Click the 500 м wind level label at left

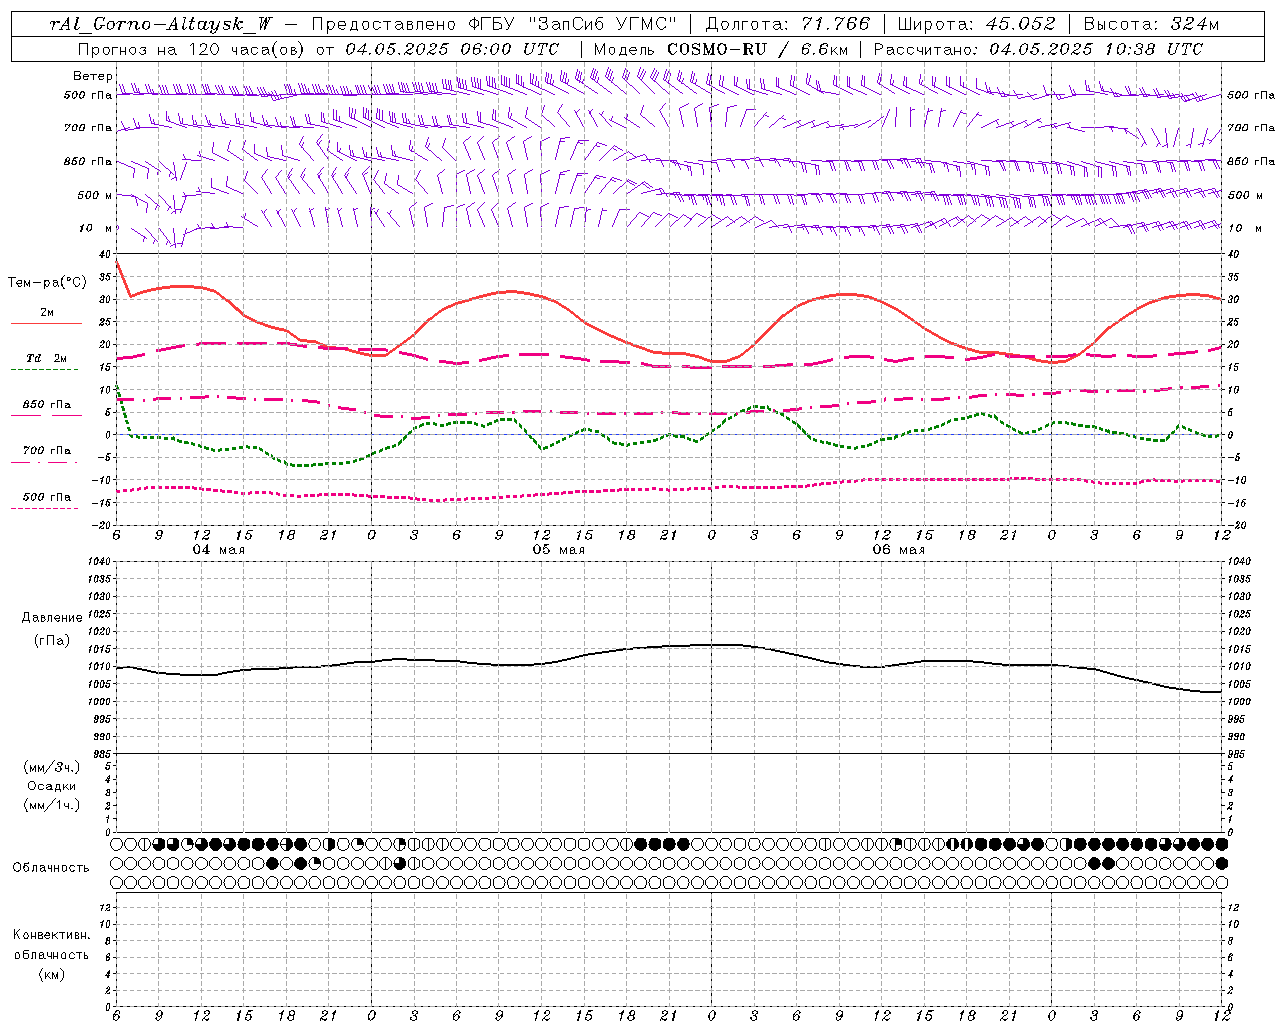(95, 195)
